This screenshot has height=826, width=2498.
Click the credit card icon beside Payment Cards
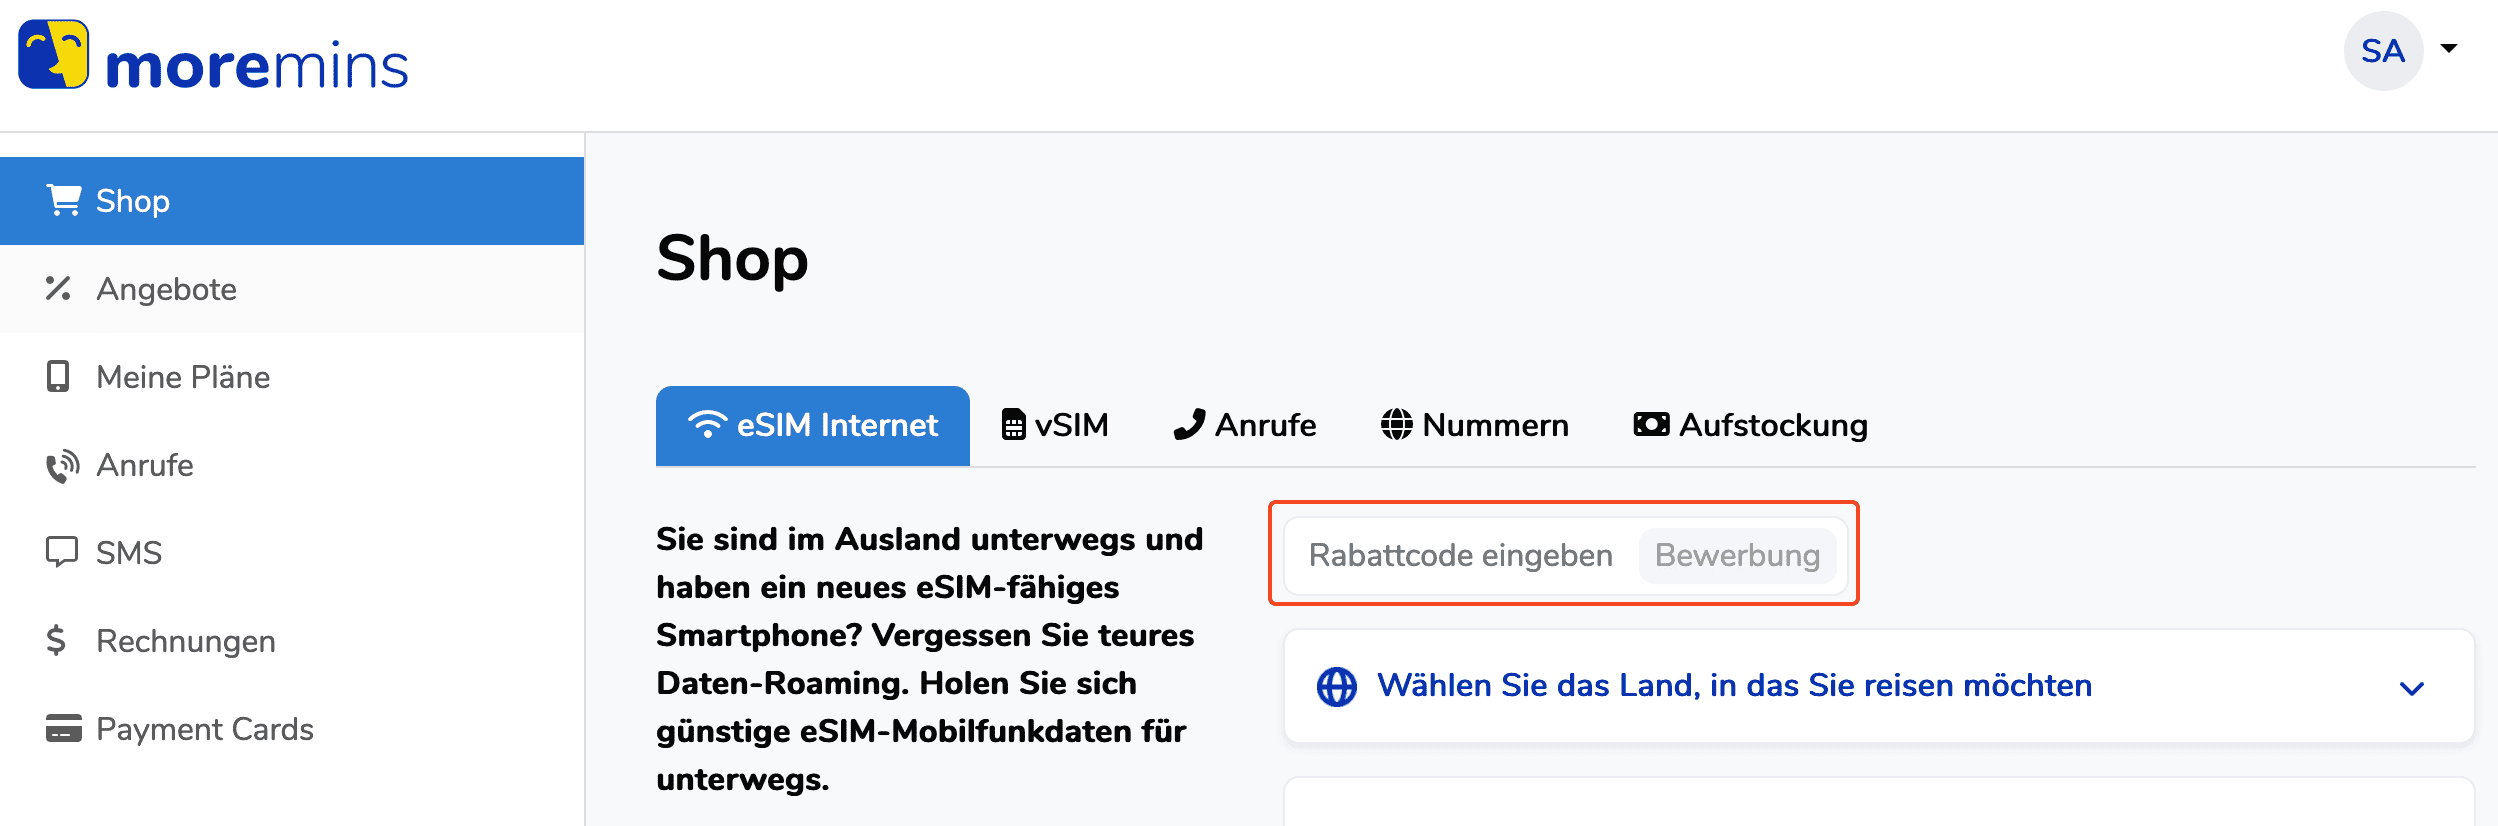(63, 728)
